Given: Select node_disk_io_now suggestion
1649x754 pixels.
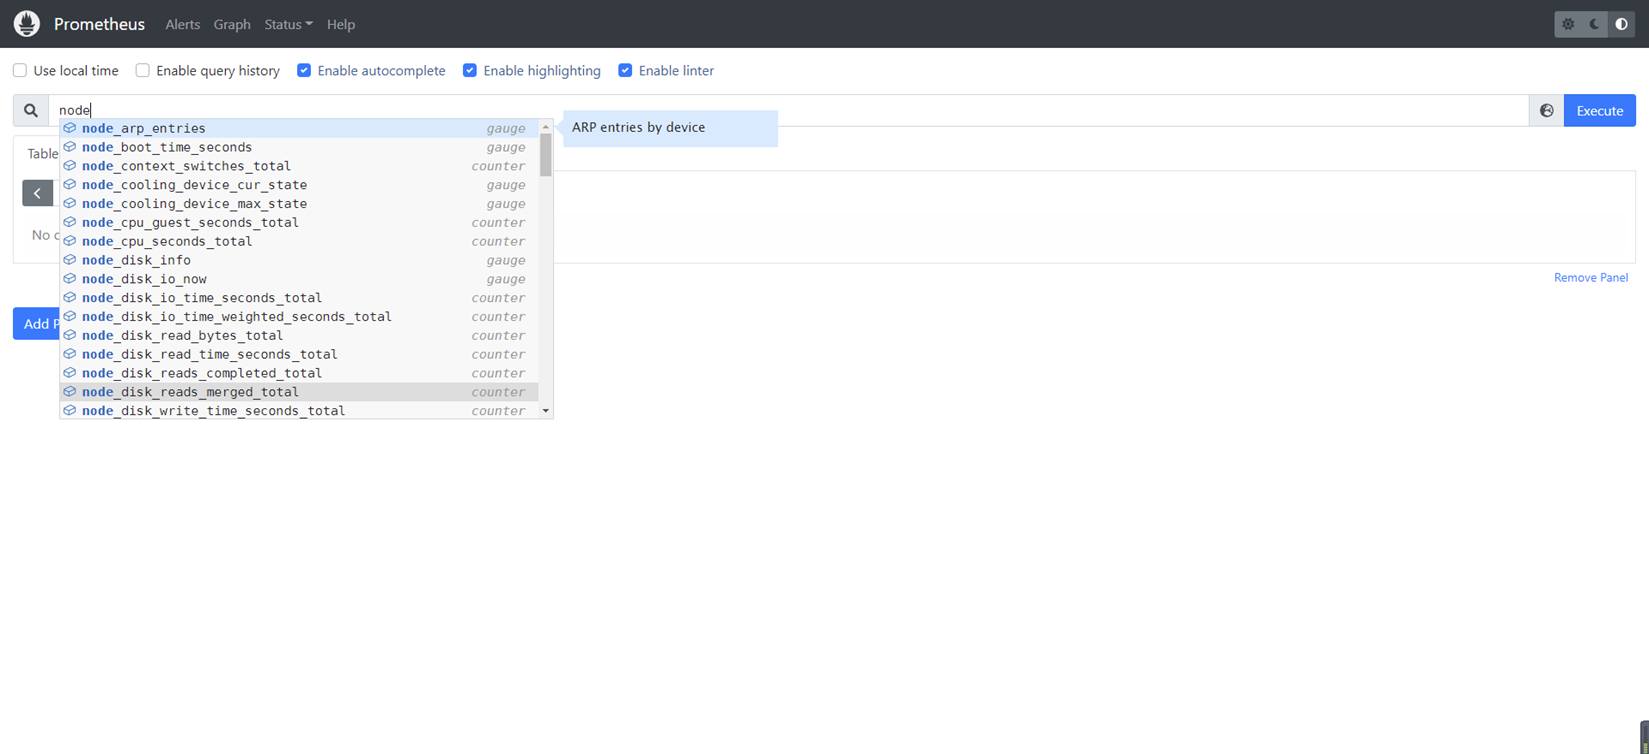Looking at the screenshot, I should [299, 279].
